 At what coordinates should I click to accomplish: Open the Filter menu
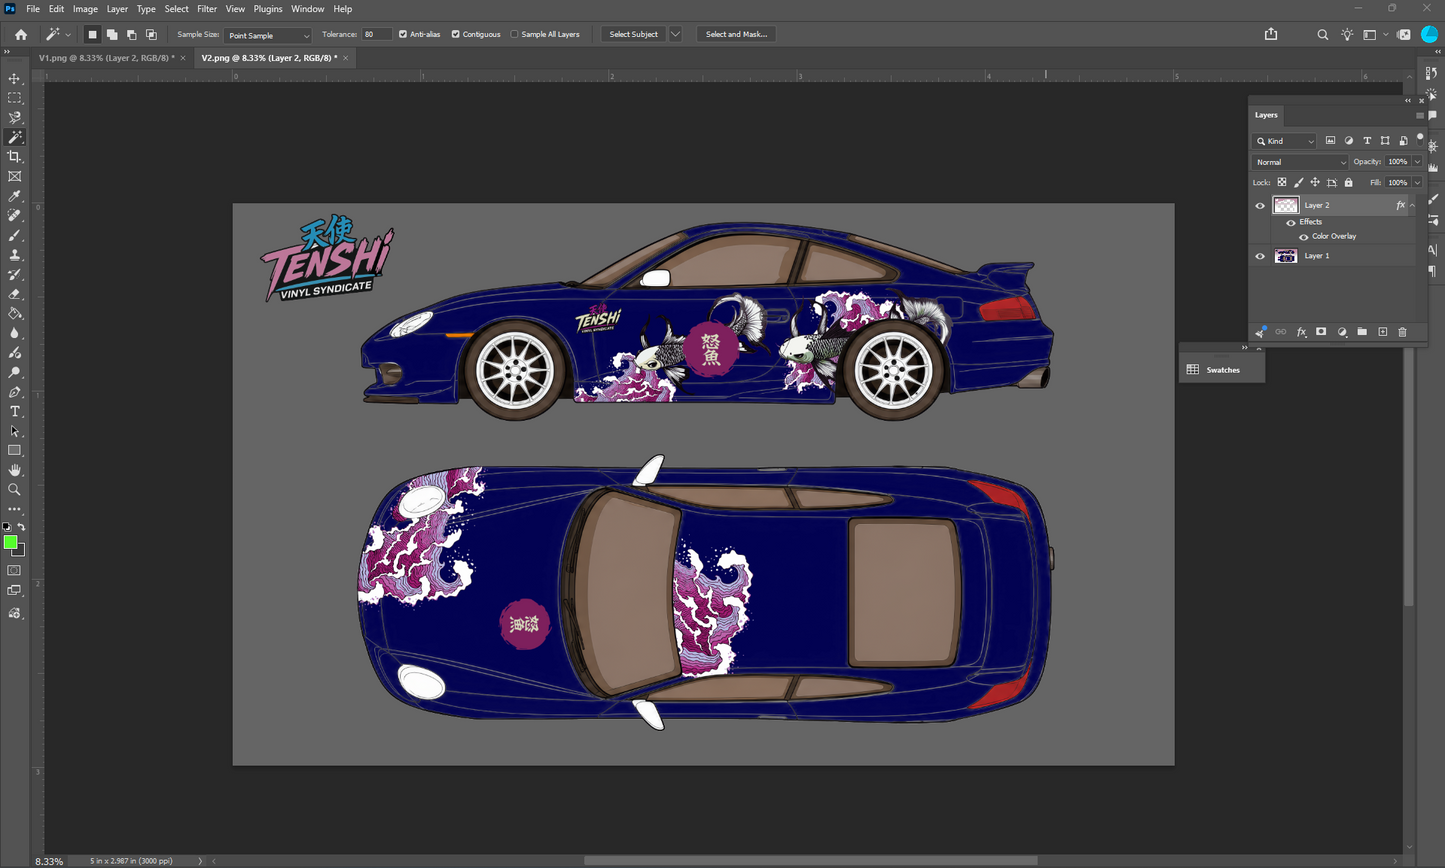coord(207,9)
